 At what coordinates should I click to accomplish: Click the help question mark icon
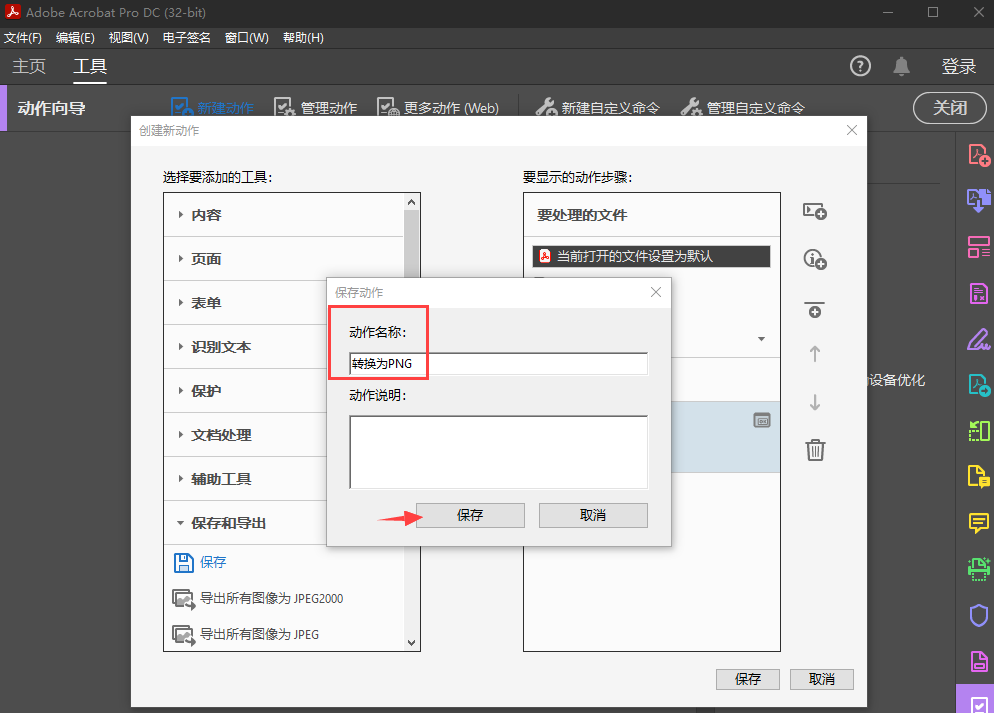point(860,67)
